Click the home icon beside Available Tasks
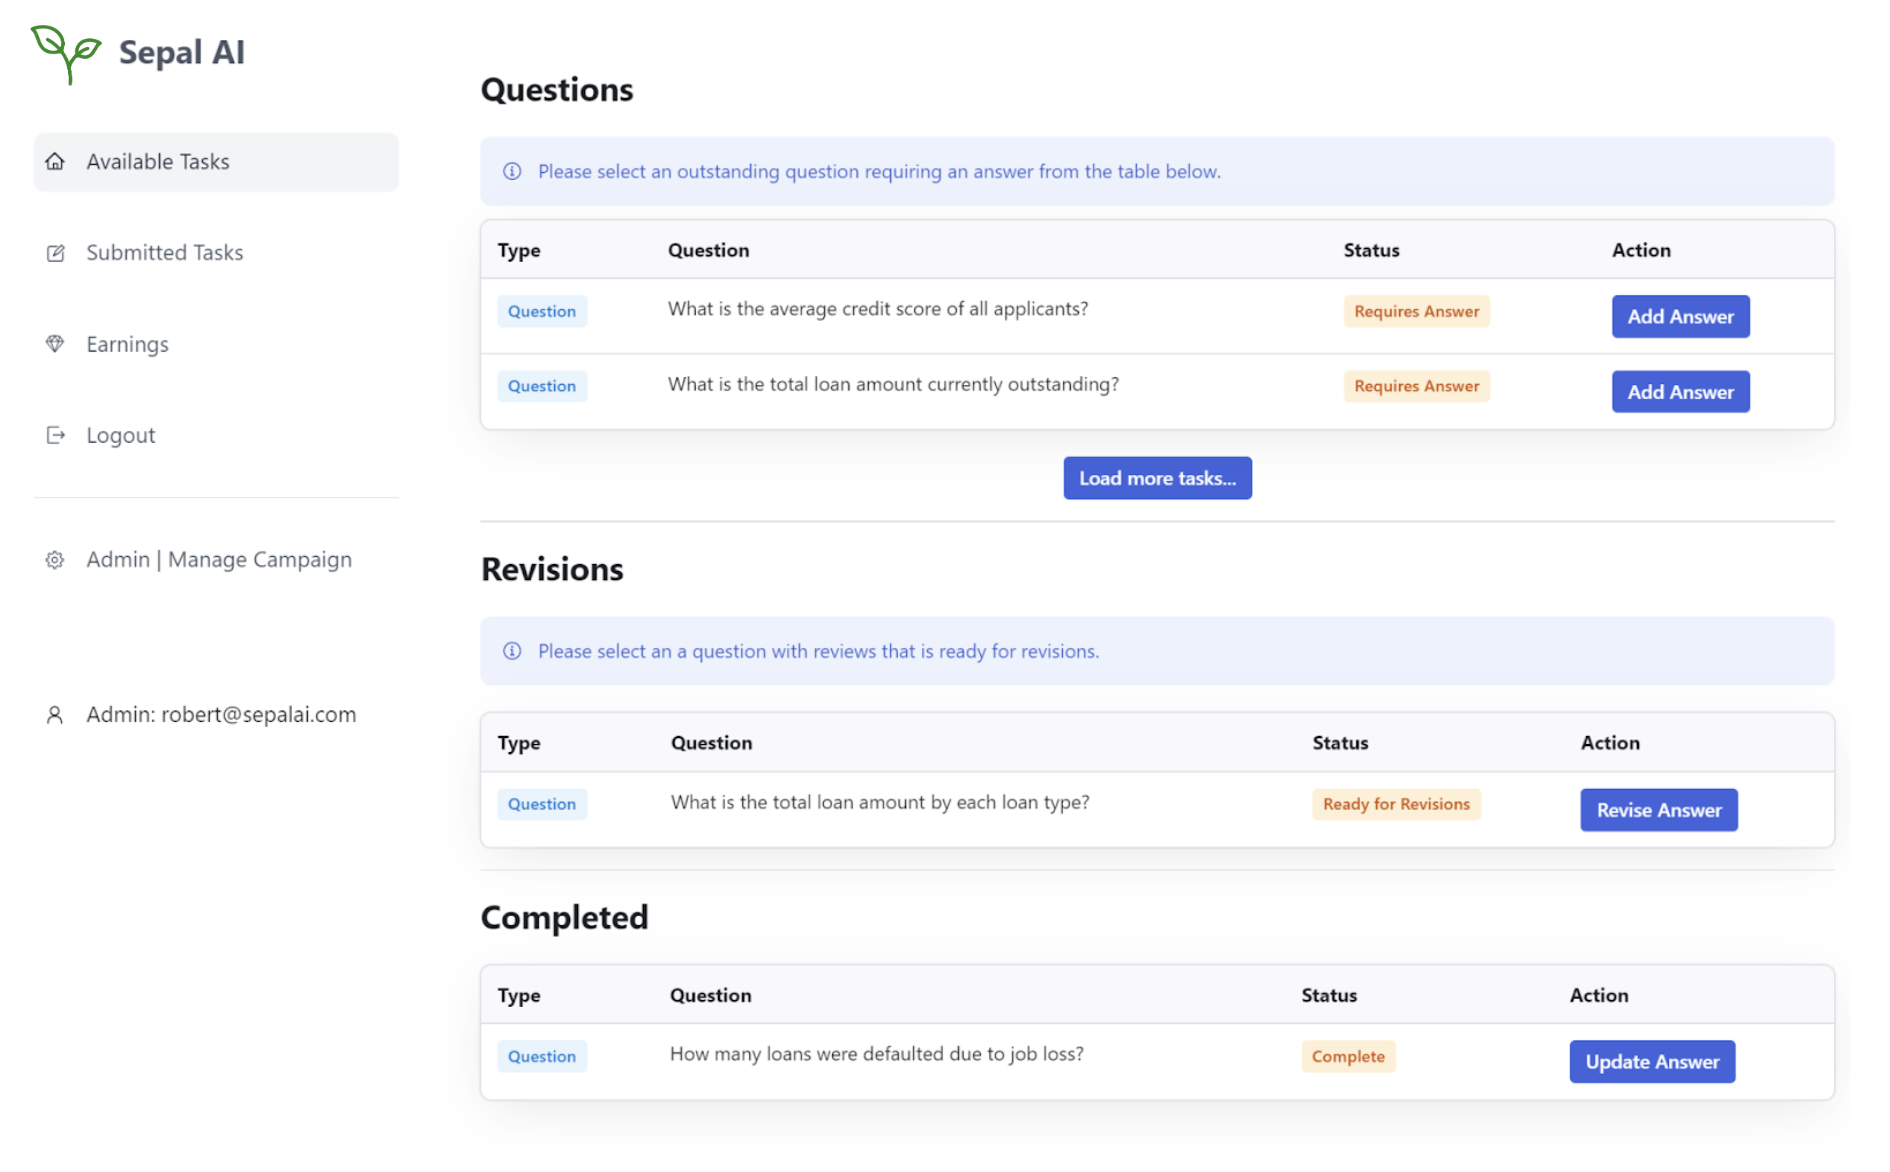1890x1172 pixels. click(x=55, y=161)
